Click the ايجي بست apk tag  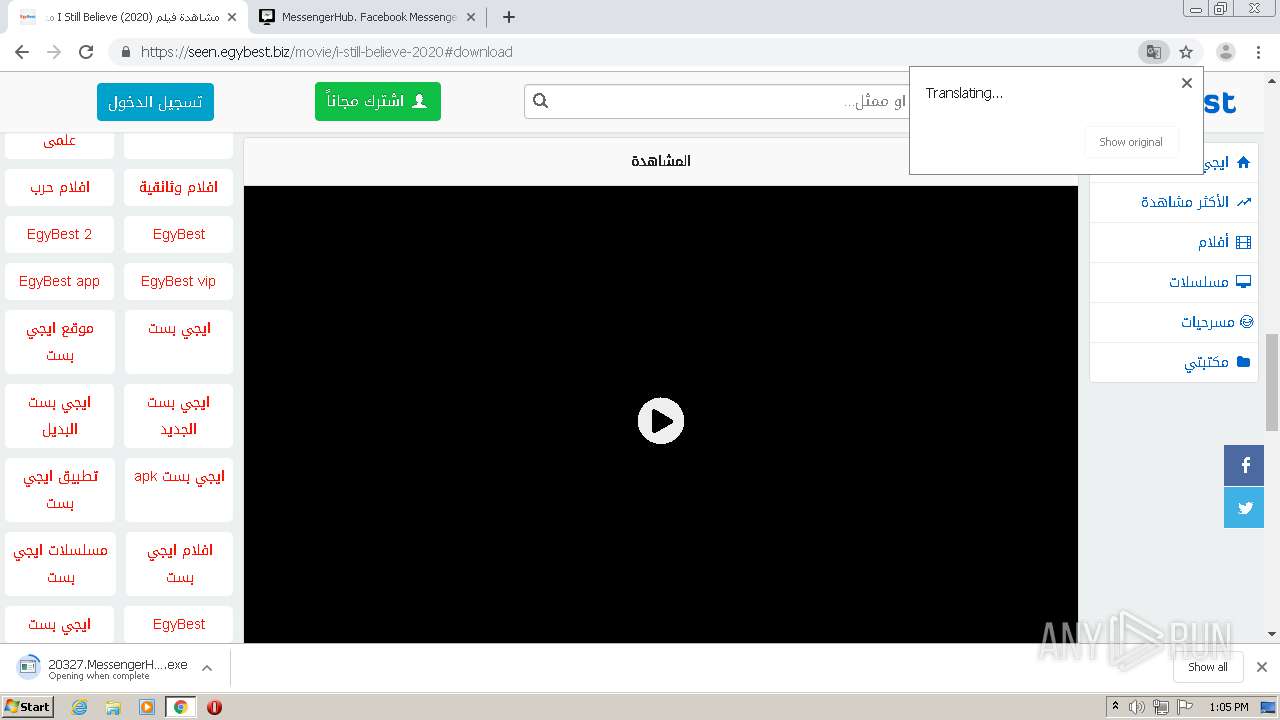[x=178, y=490]
